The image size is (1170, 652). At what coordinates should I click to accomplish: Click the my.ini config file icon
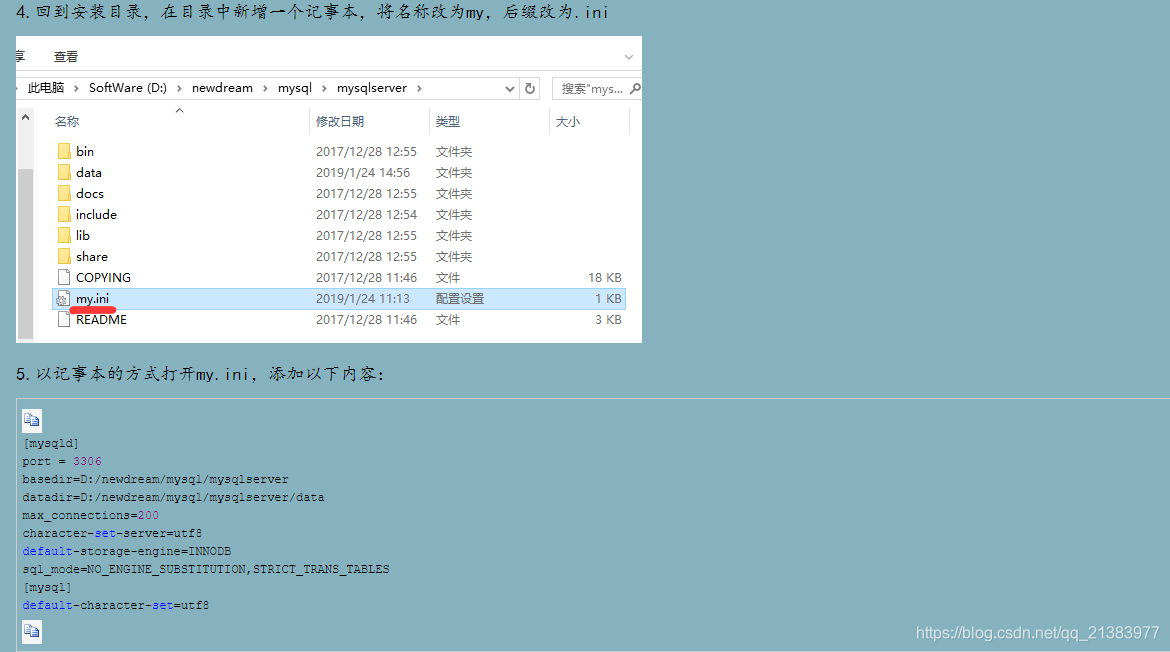[x=63, y=299]
